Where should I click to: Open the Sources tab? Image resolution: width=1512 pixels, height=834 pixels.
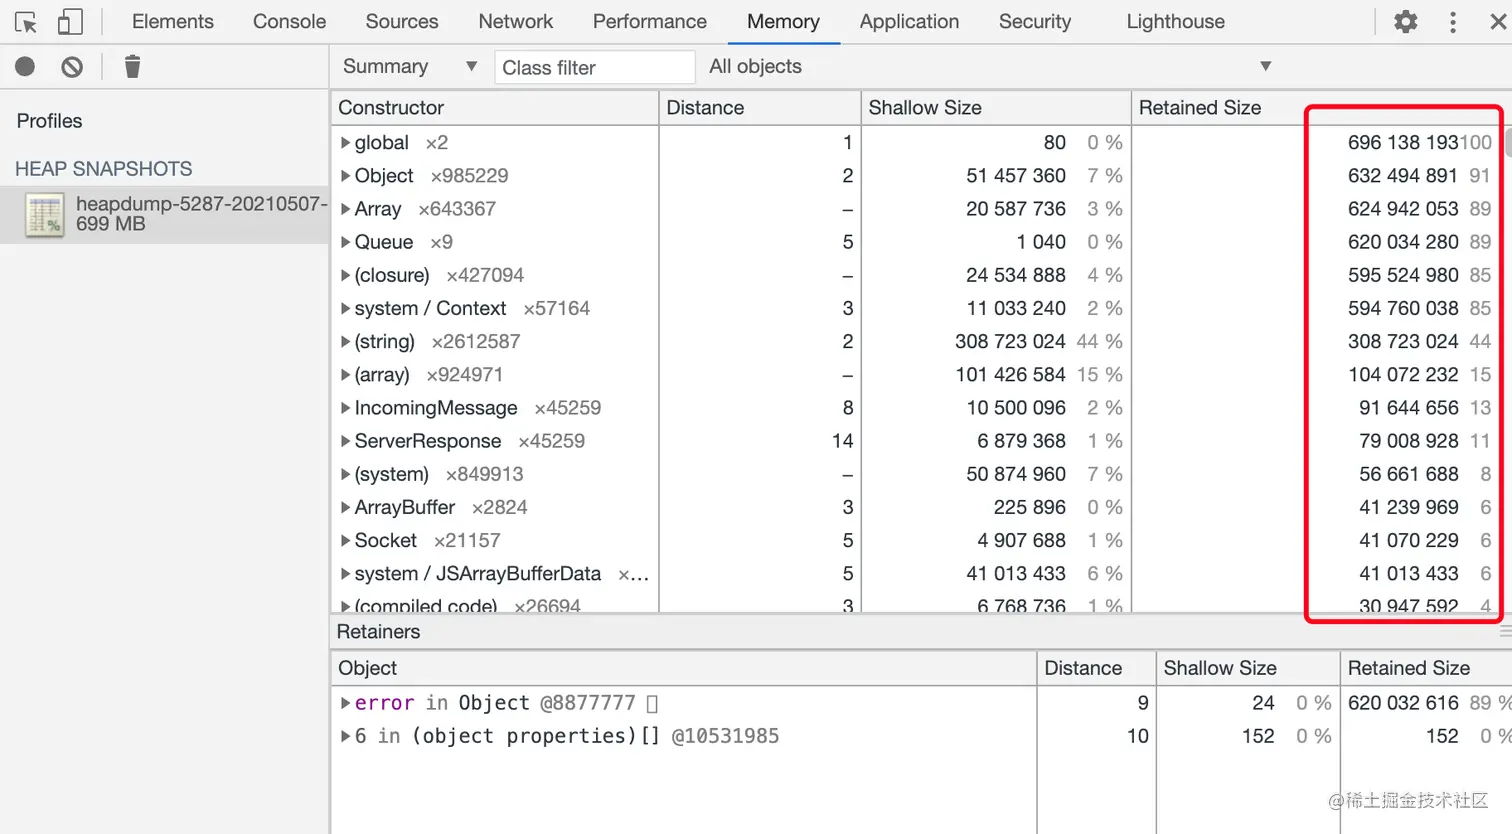402,21
